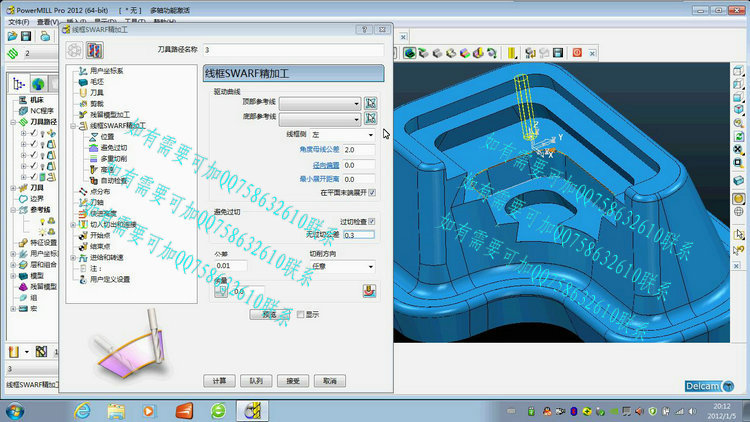This screenshot has width=750, height=422.
Task: Open 毛坯 page in the dialog tree
Action: pos(97,82)
